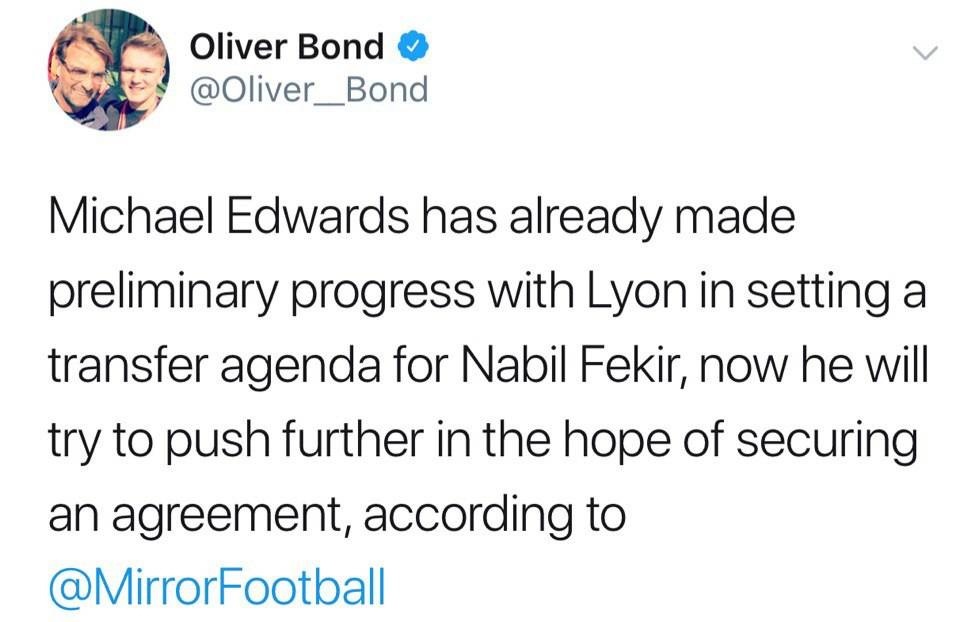Open the tweet options chevron menu
The width and height of the screenshot is (960, 622).
[926, 52]
